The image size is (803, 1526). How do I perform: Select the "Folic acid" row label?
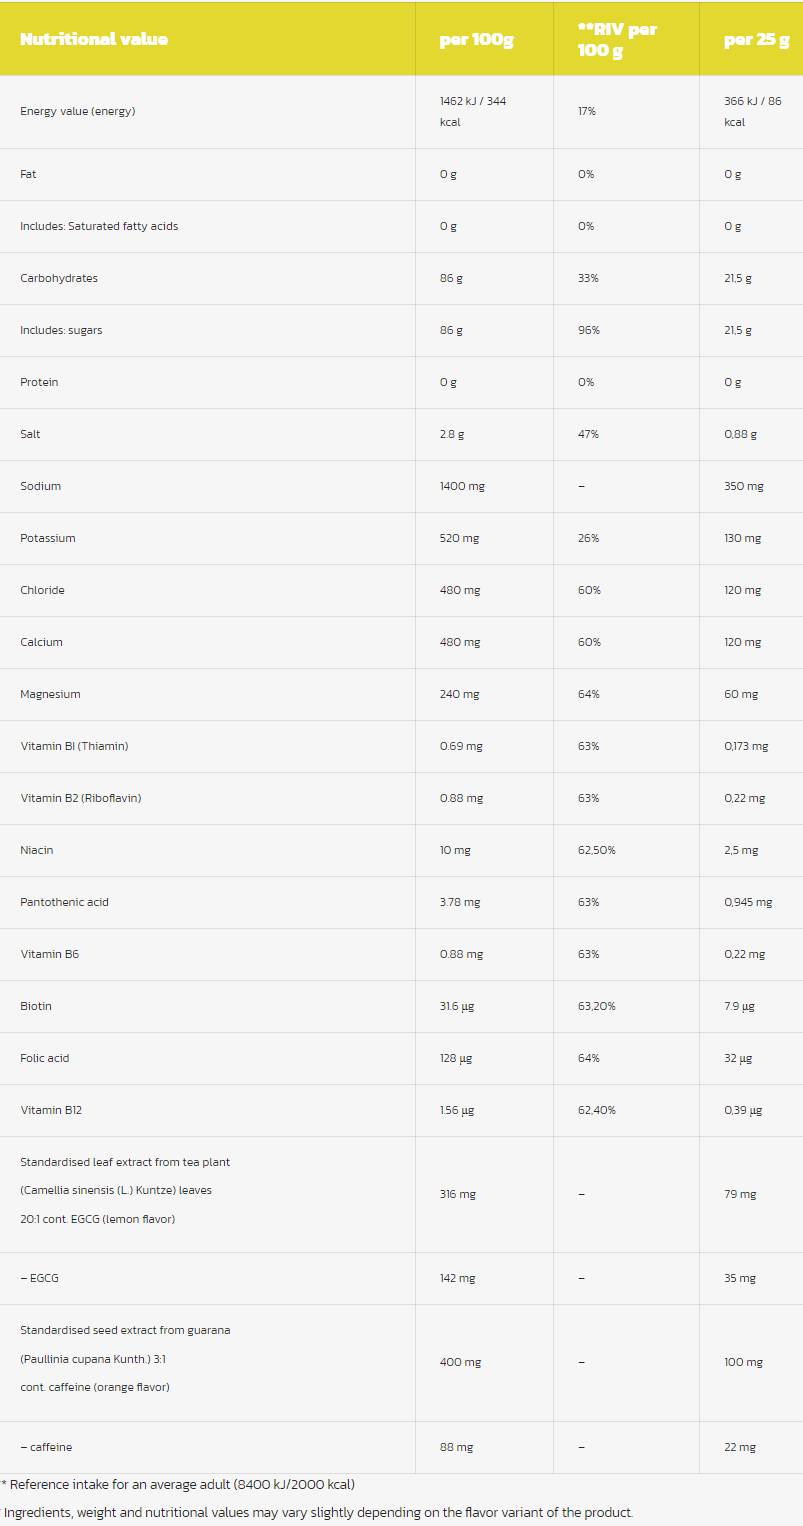click(x=45, y=1058)
